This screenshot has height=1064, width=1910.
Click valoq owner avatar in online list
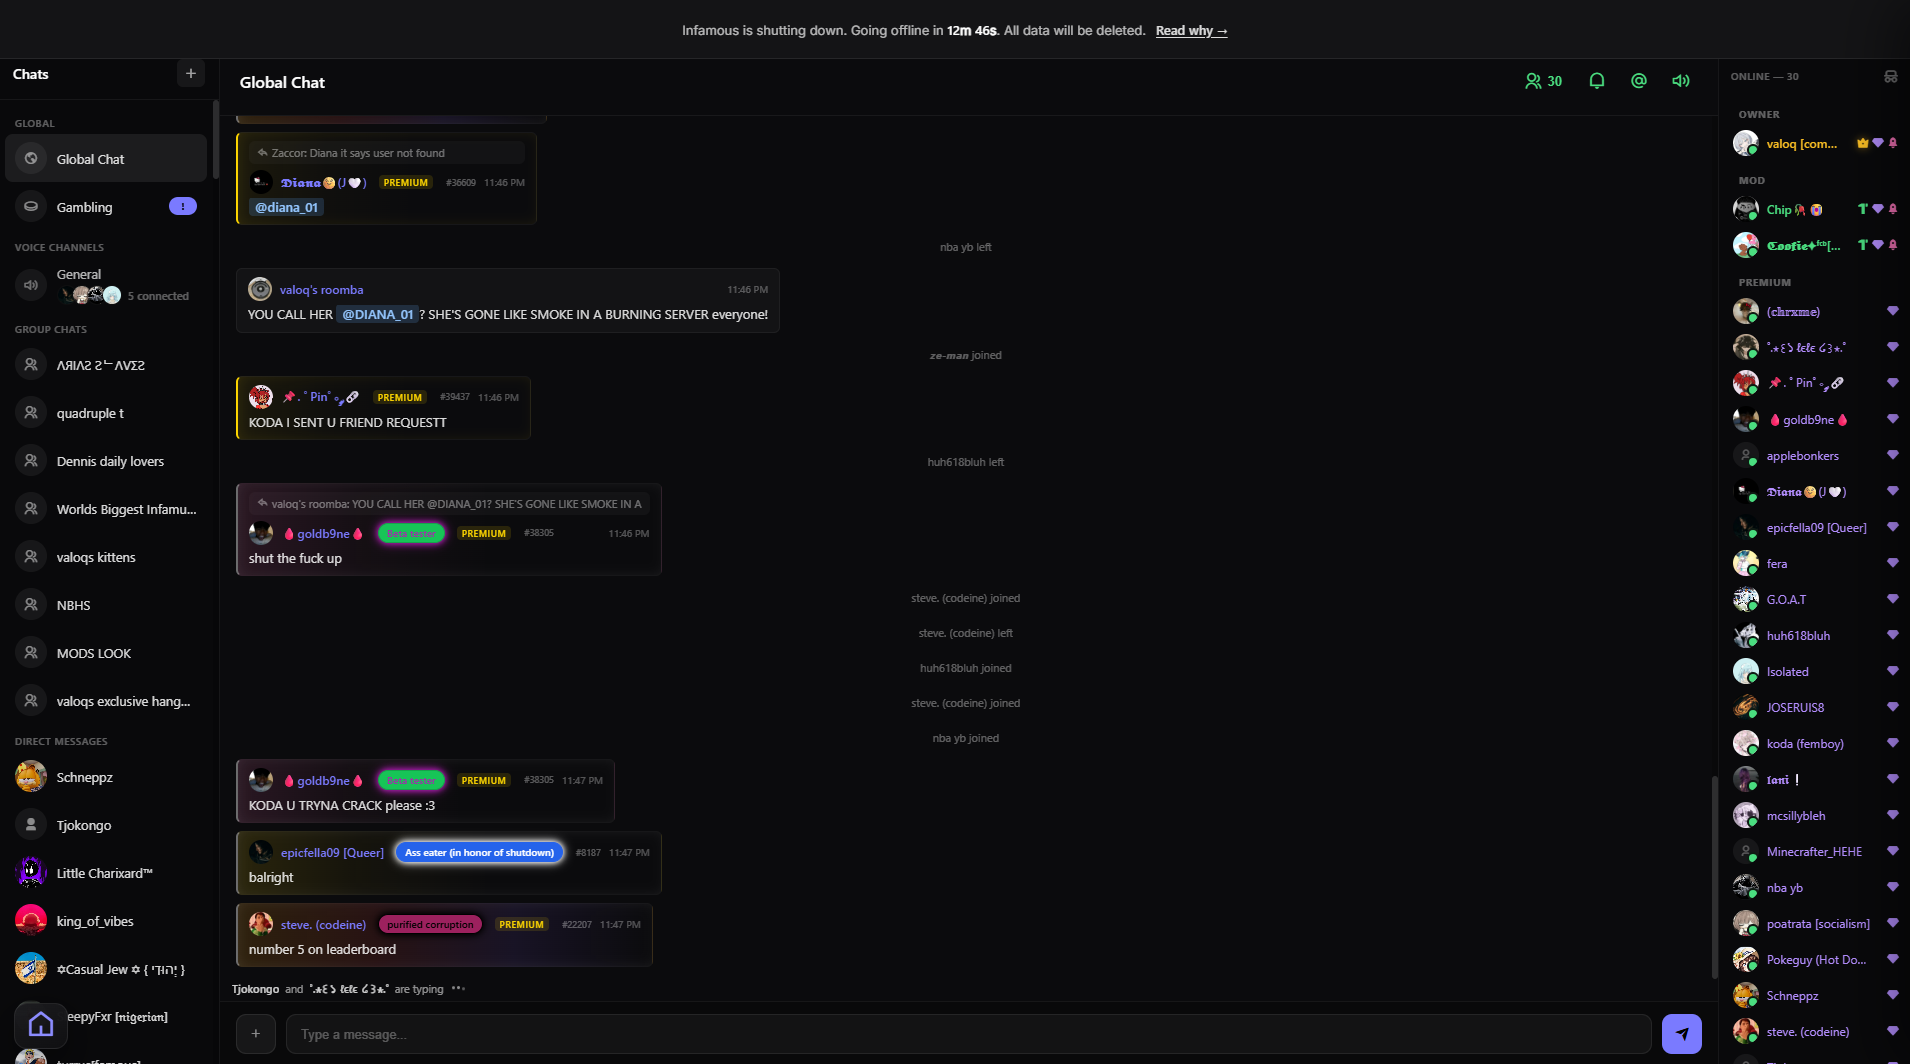click(x=1745, y=143)
